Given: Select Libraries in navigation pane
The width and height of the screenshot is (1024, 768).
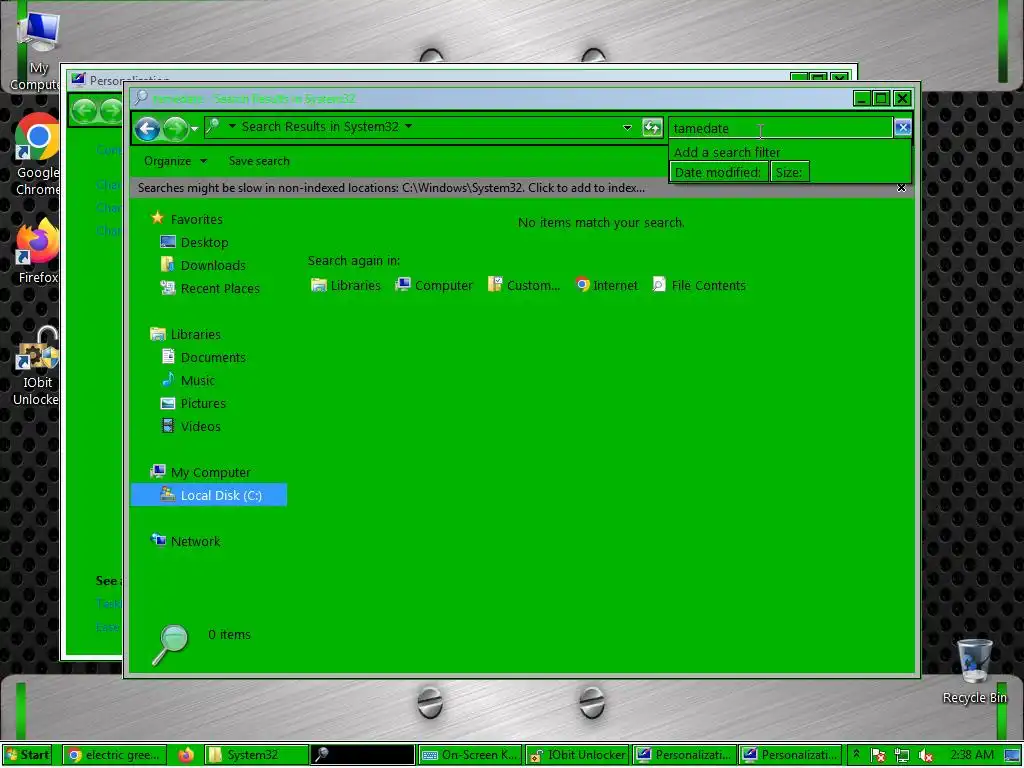Looking at the screenshot, I should [x=196, y=334].
